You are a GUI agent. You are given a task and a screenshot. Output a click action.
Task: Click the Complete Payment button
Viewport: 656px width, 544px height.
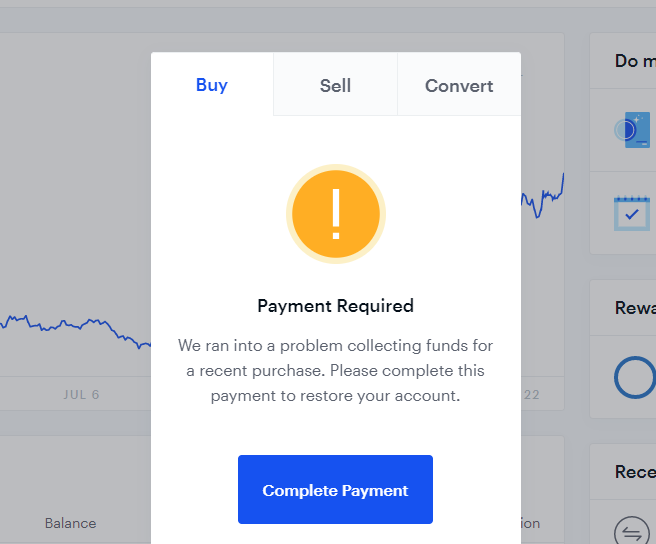click(x=335, y=489)
